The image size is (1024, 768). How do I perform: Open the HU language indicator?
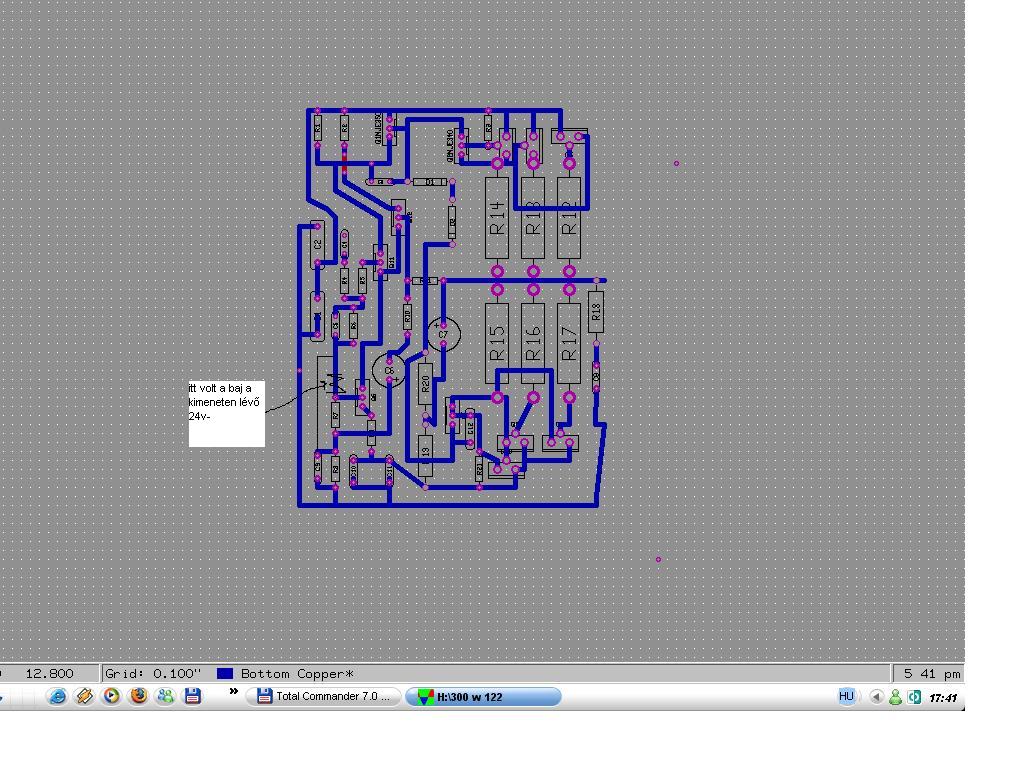(846, 696)
